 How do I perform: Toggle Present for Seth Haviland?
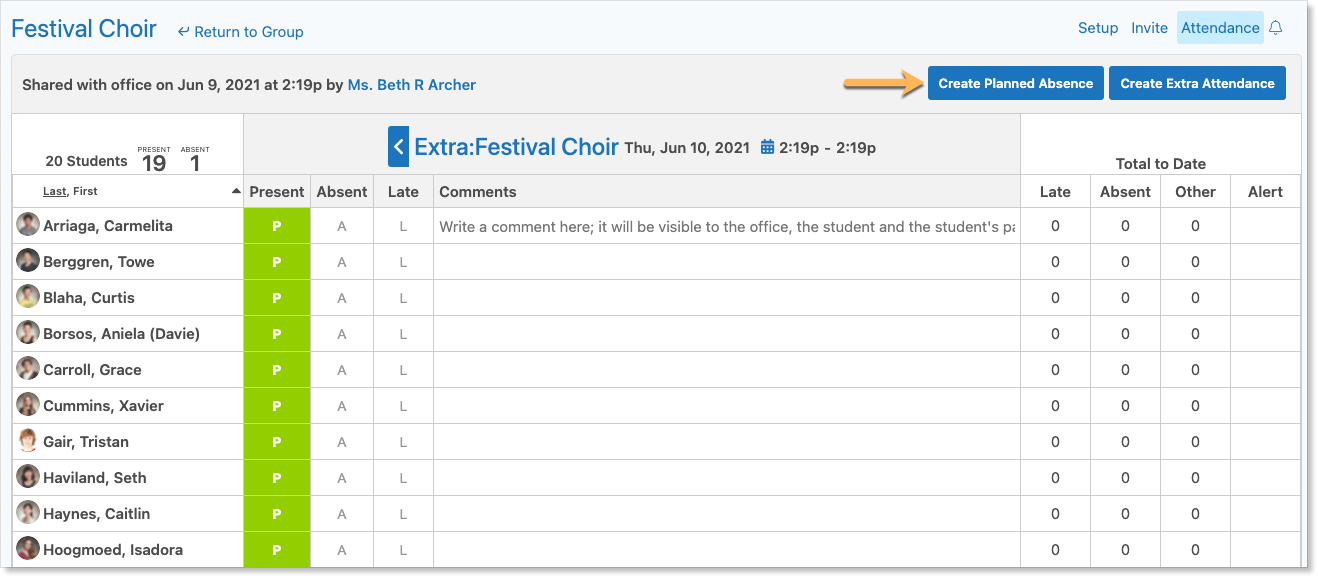click(277, 478)
